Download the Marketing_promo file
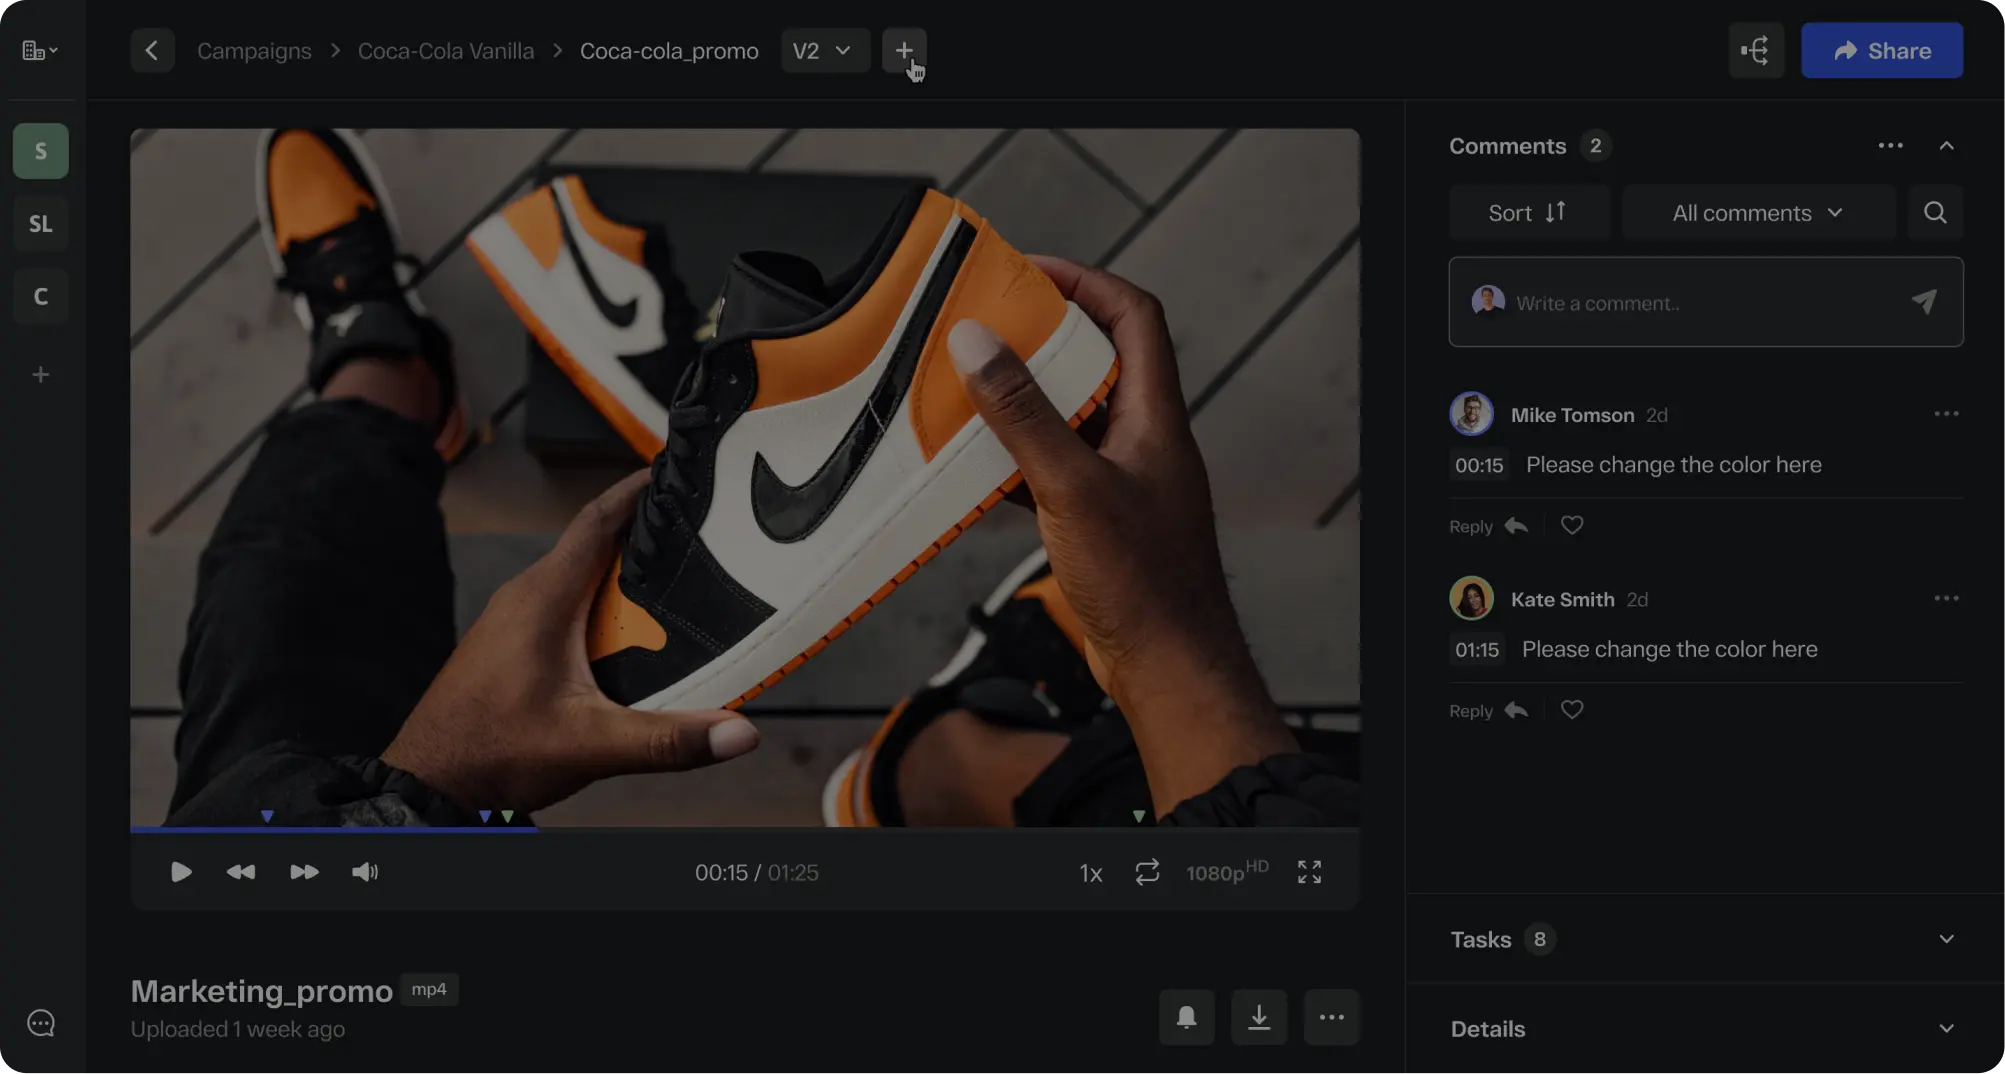Image resolution: width=2005 pixels, height=1074 pixels. coord(1258,1017)
